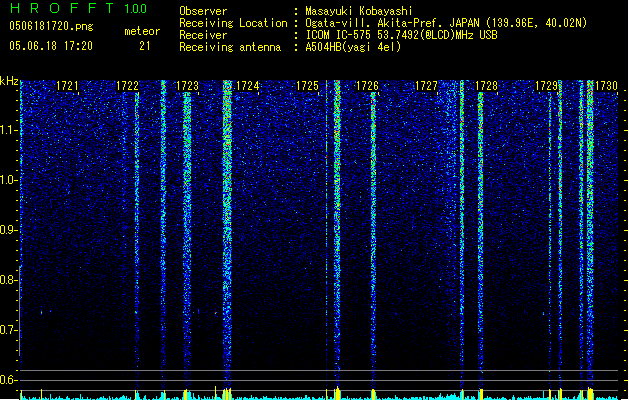The height and width of the screenshot is (400, 629).
Task: Click the Observer label
Action: [x=203, y=11]
